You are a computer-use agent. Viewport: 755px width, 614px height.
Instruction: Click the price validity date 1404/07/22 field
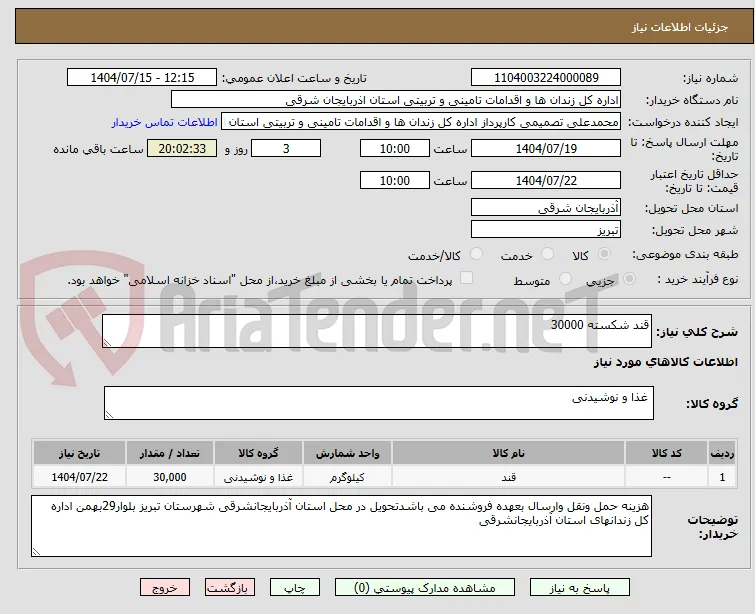click(x=546, y=181)
